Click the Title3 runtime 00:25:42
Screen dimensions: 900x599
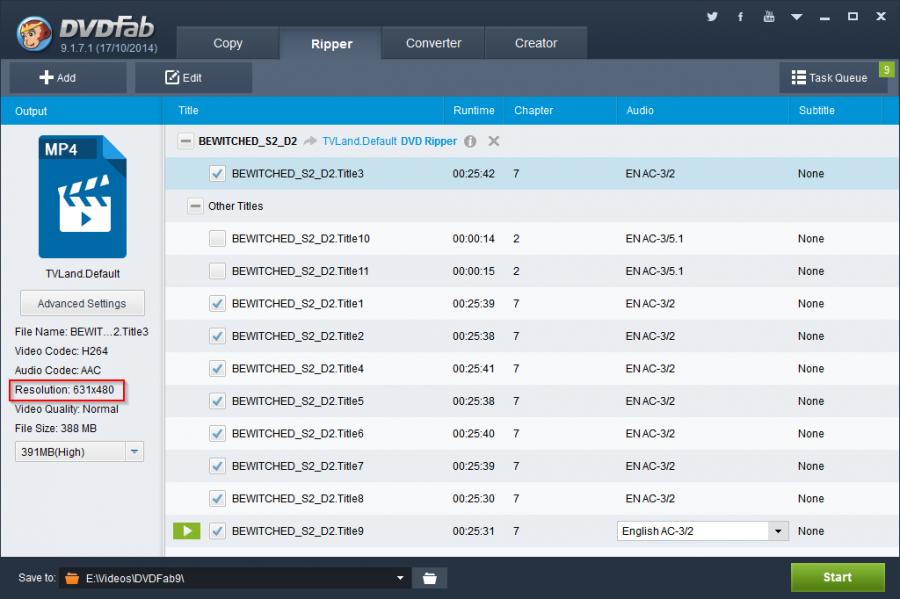(x=474, y=173)
